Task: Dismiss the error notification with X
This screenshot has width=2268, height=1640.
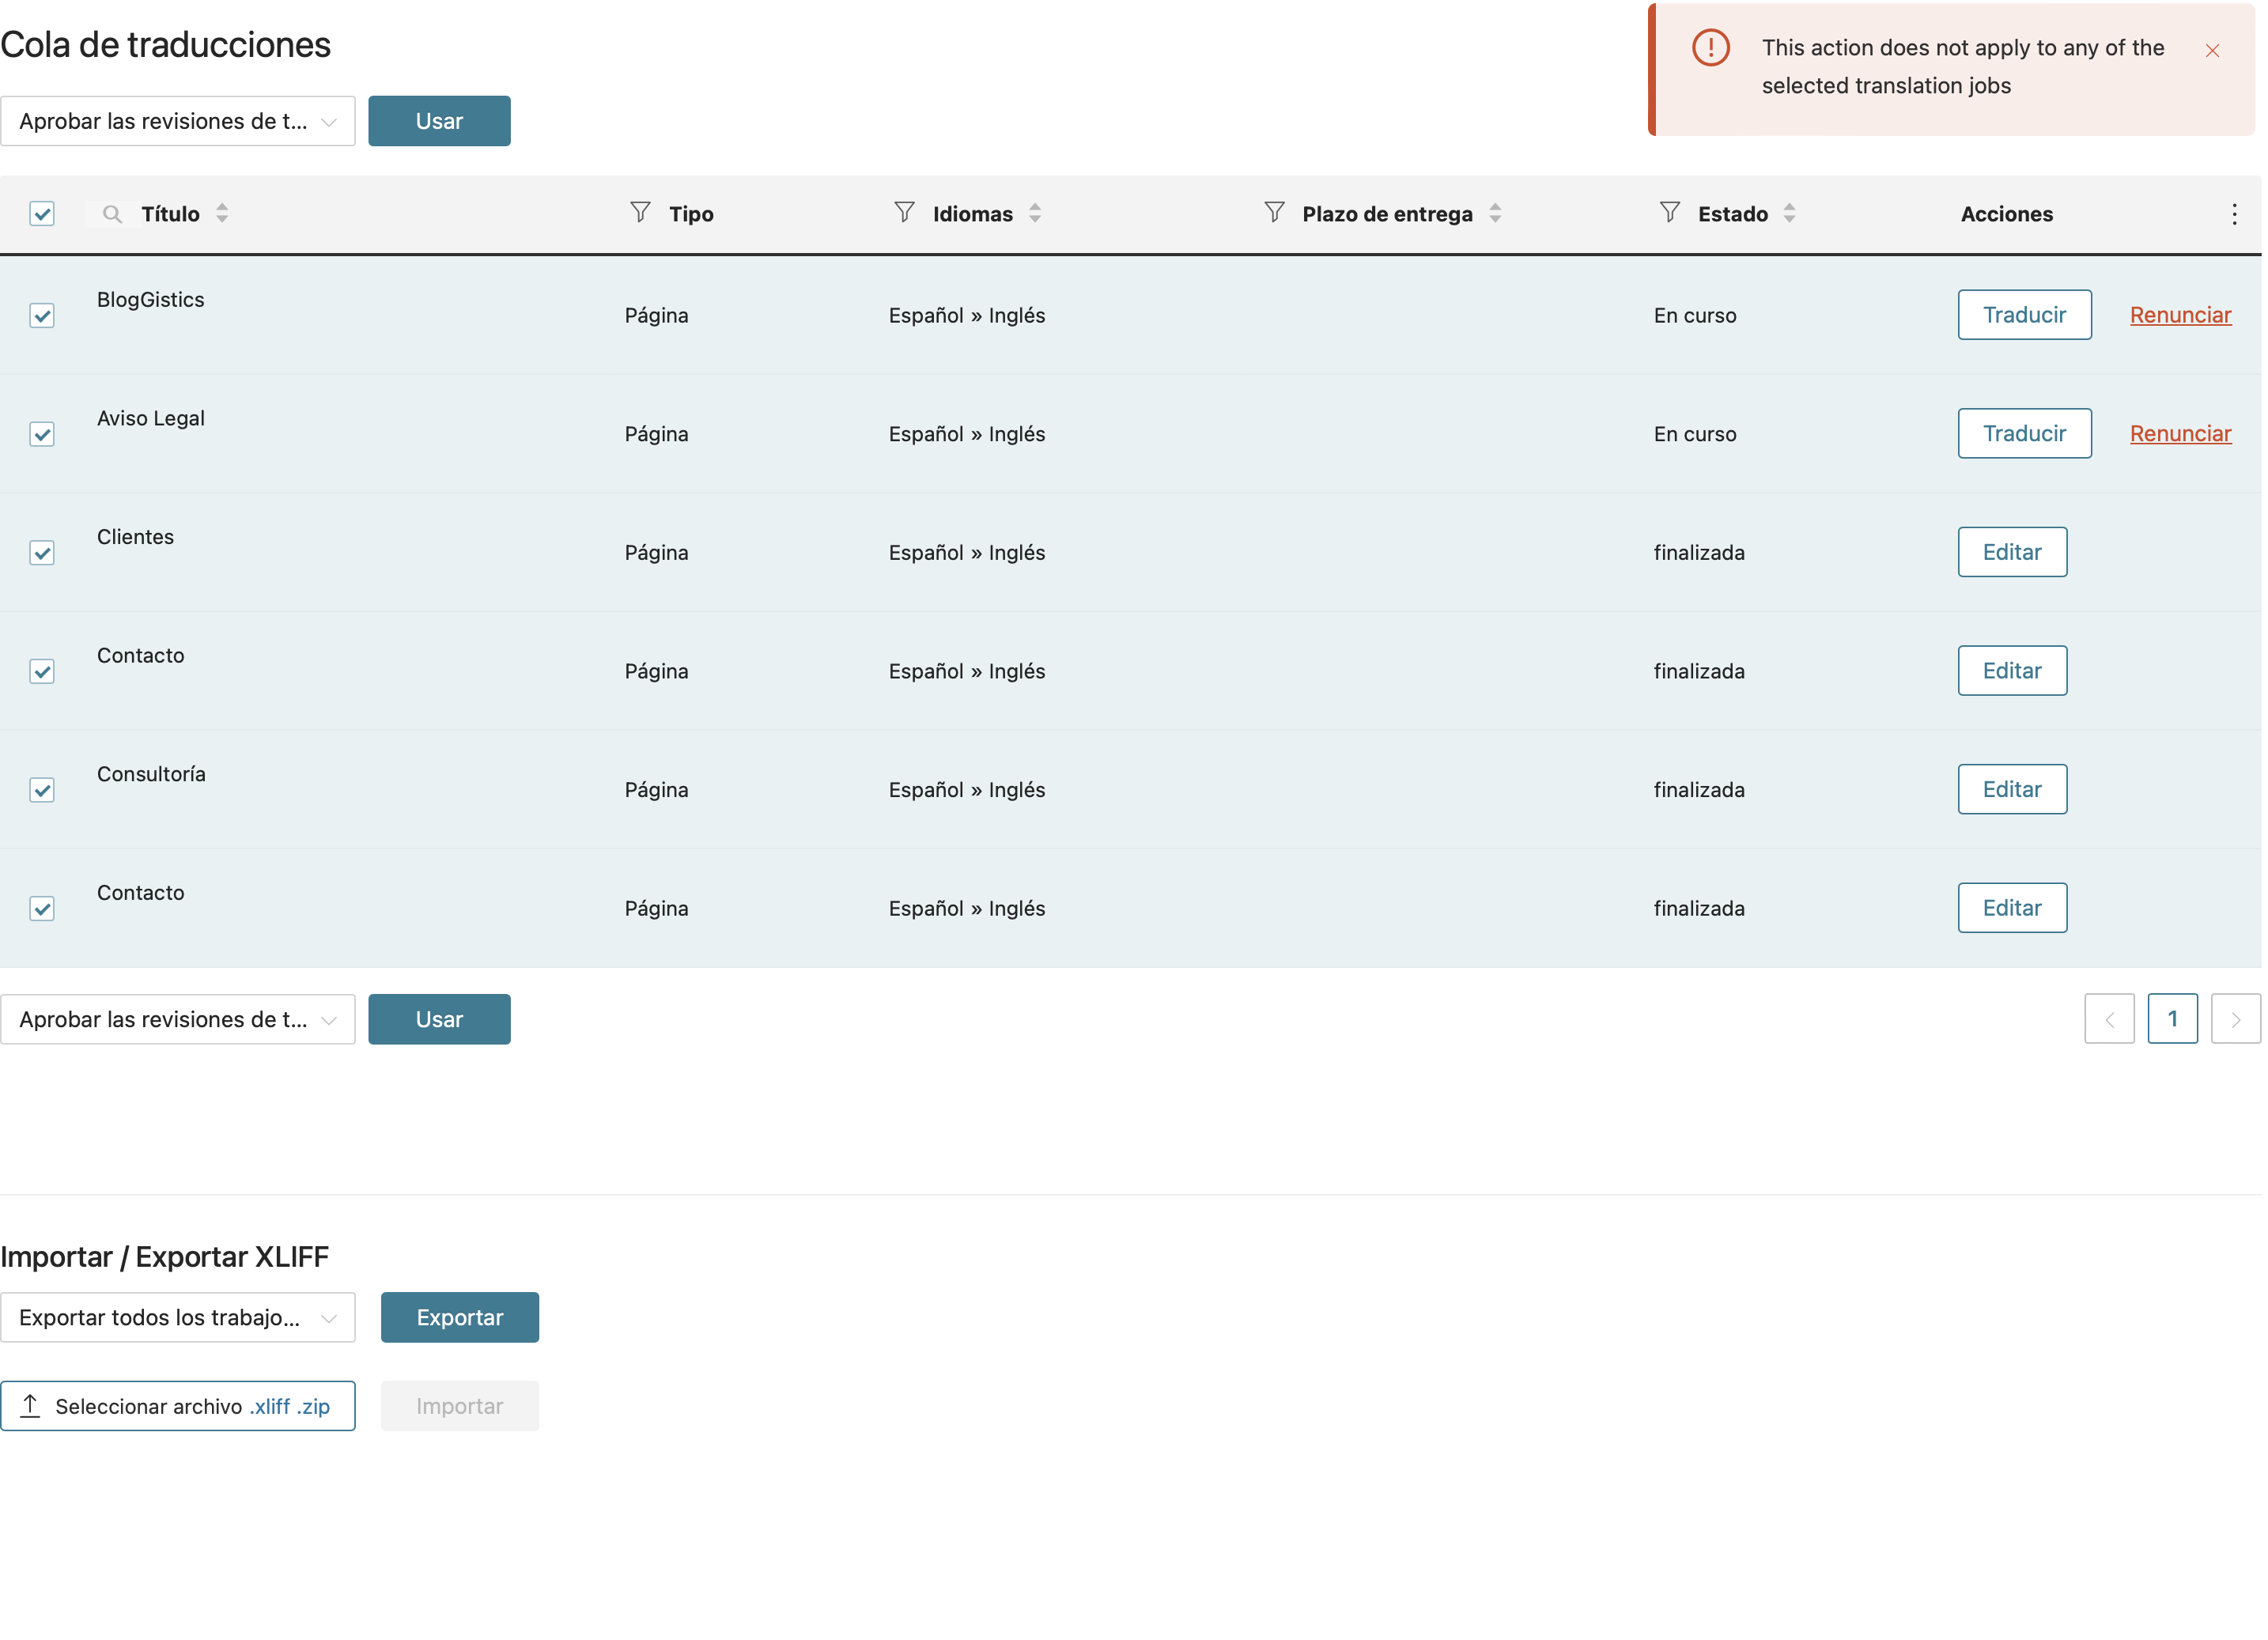Action: click(x=2212, y=51)
